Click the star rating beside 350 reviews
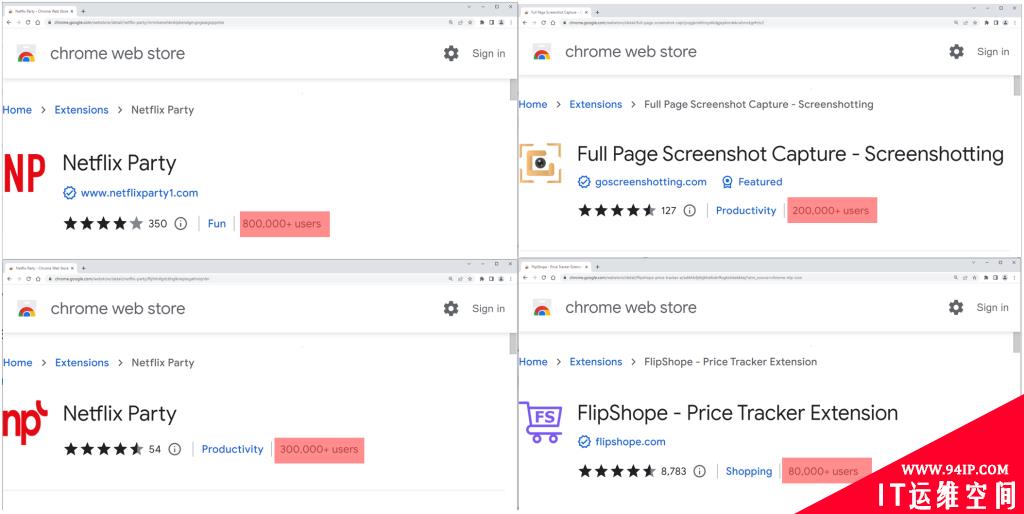 point(103,223)
